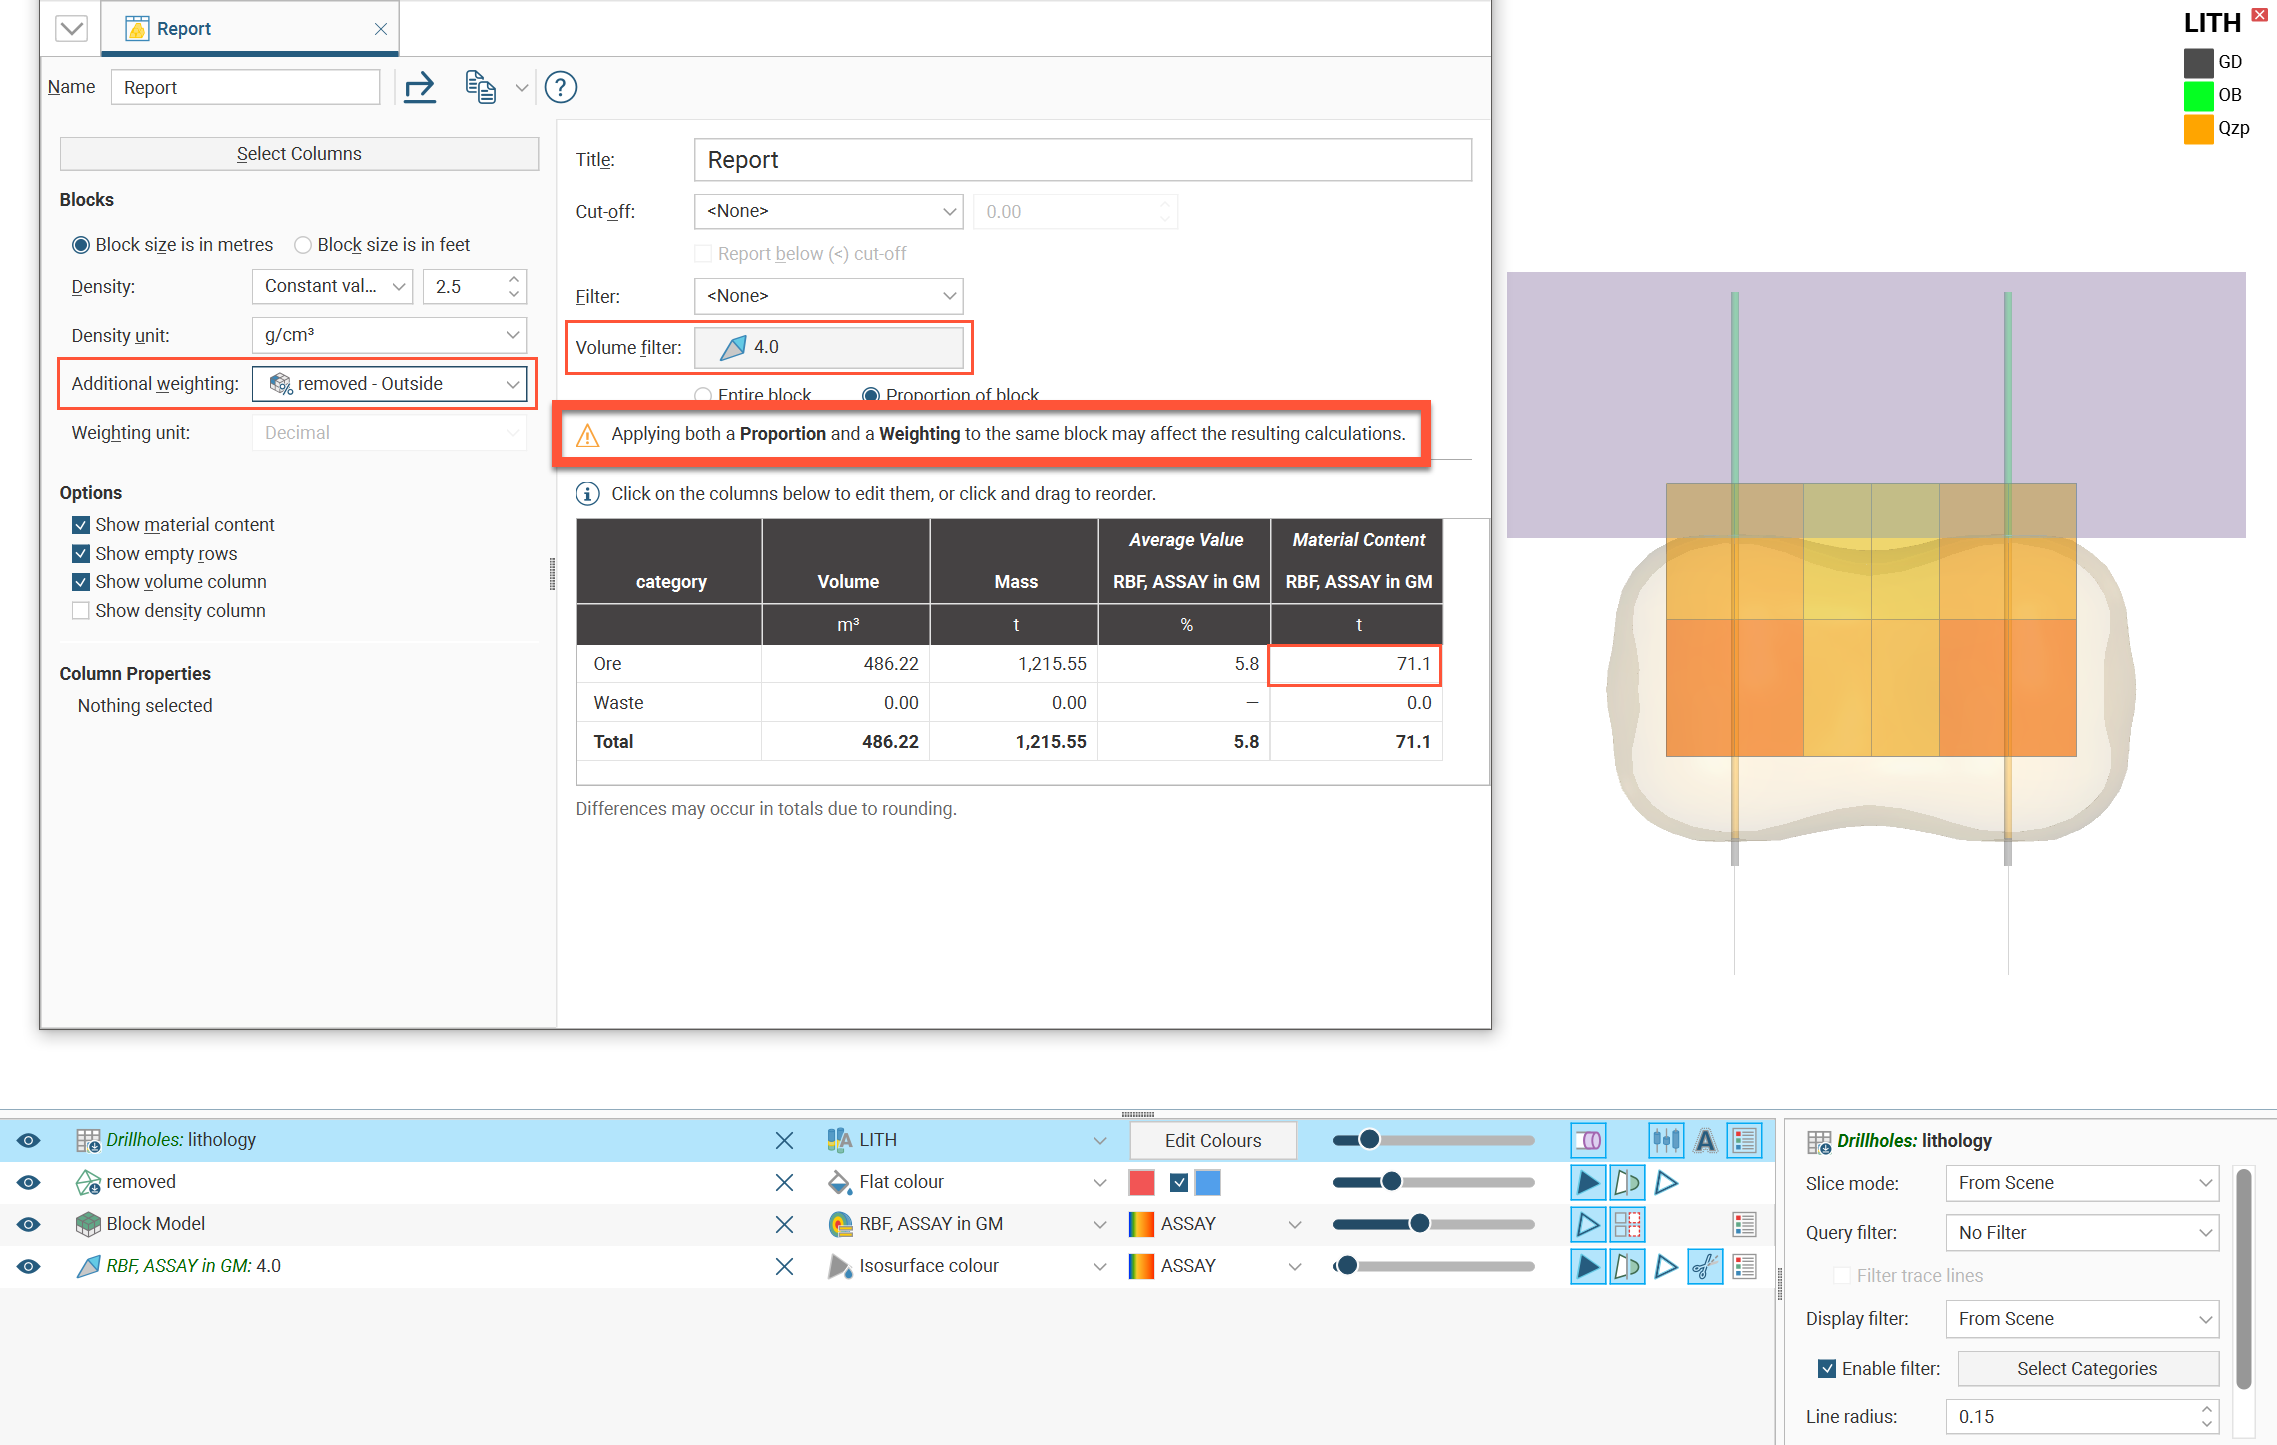Viewport: 2277px width, 1445px height.
Task: Show legend for drillholes lithology row
Action: (1745, 1140)
